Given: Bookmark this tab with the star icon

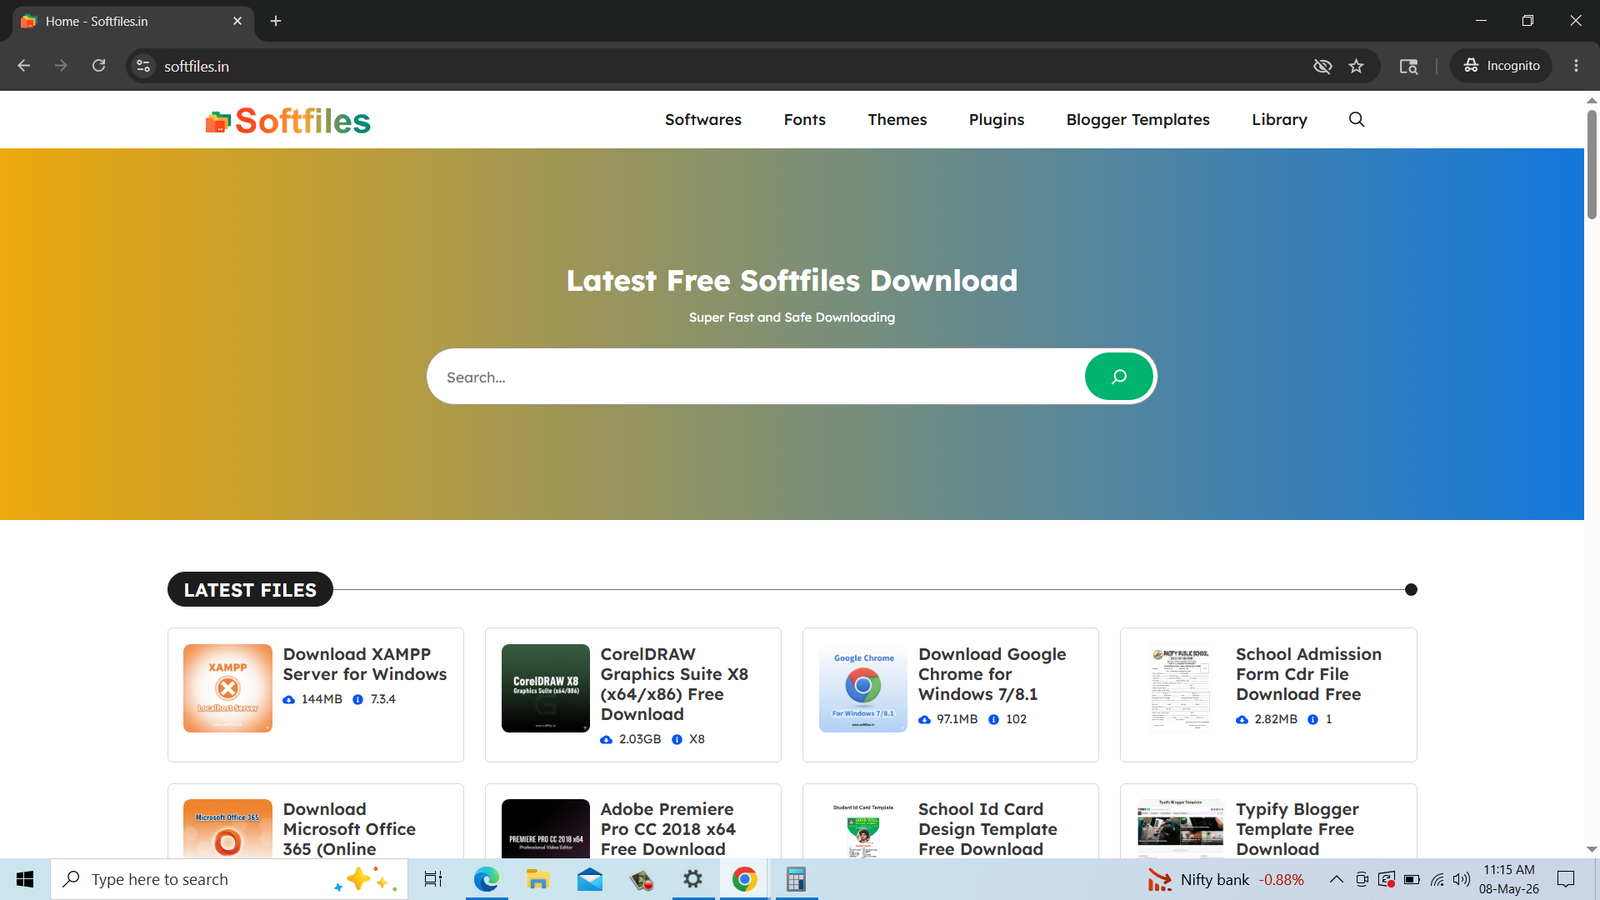Looking at the screenshot, I should tap(1356, 66).
